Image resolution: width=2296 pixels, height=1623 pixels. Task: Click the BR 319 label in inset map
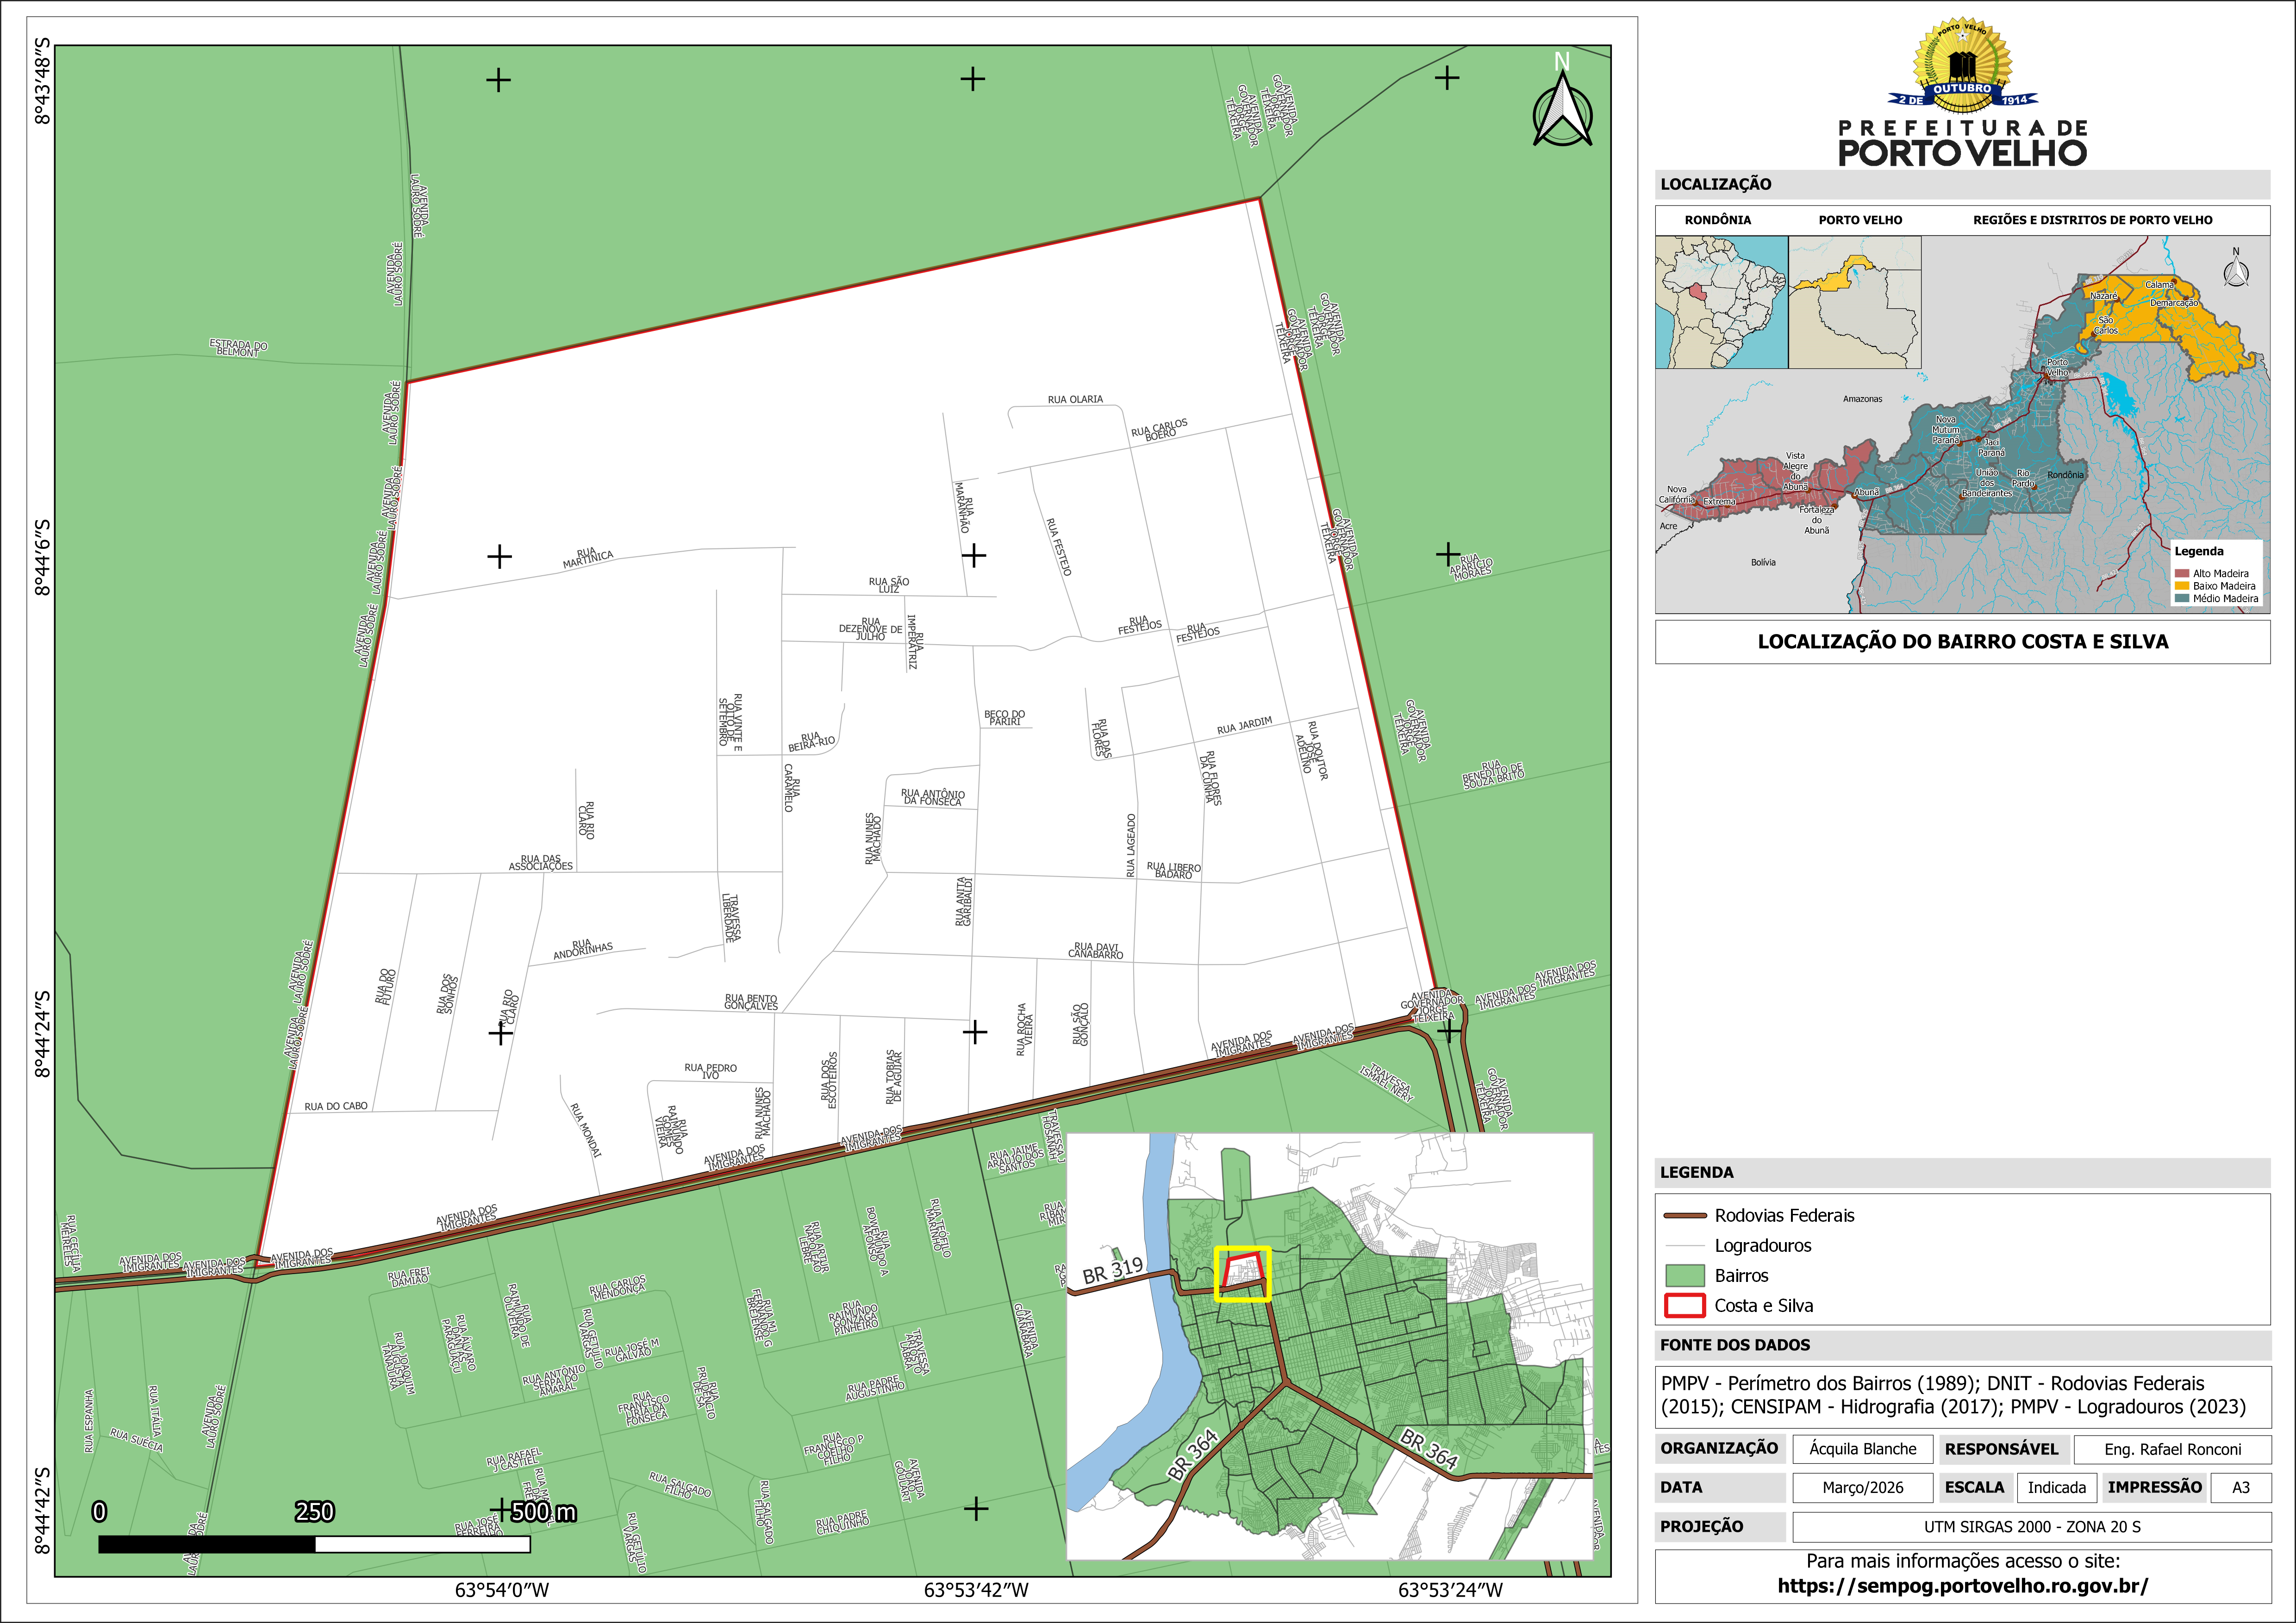pyautogui.click(x=1112, y=1270)
